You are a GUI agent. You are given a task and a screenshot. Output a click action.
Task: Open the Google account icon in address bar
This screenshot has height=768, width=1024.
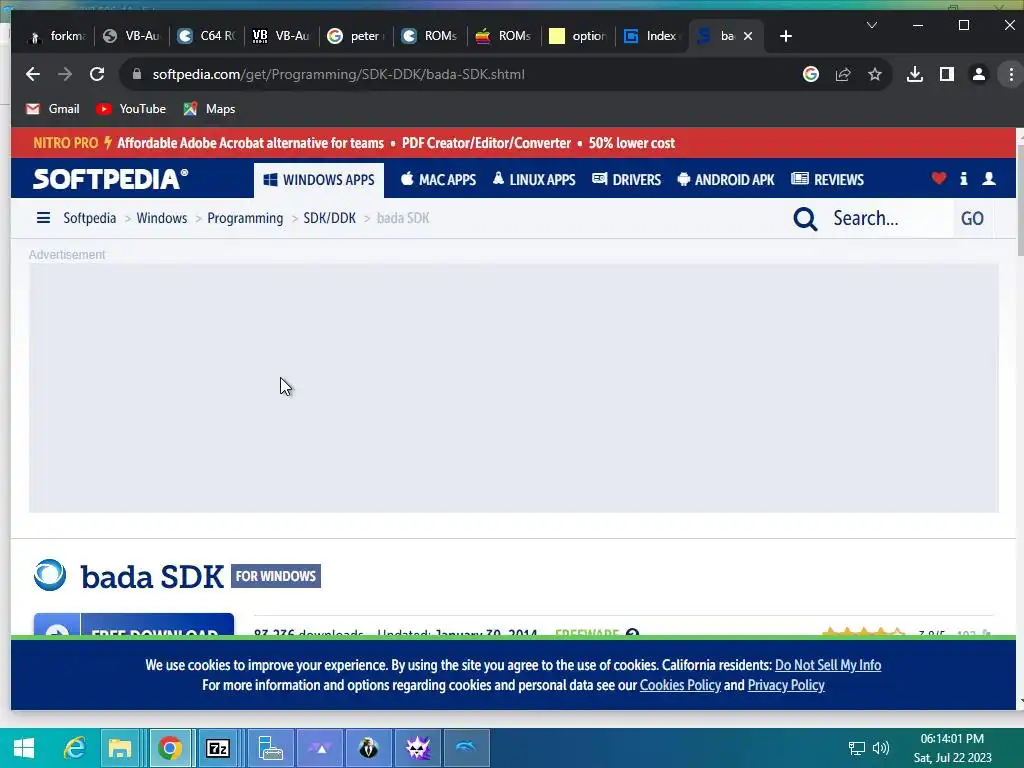810,74
